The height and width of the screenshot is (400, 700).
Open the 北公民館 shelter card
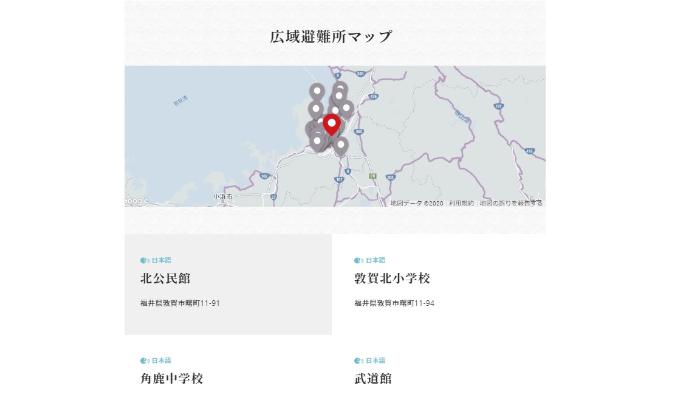228,284
